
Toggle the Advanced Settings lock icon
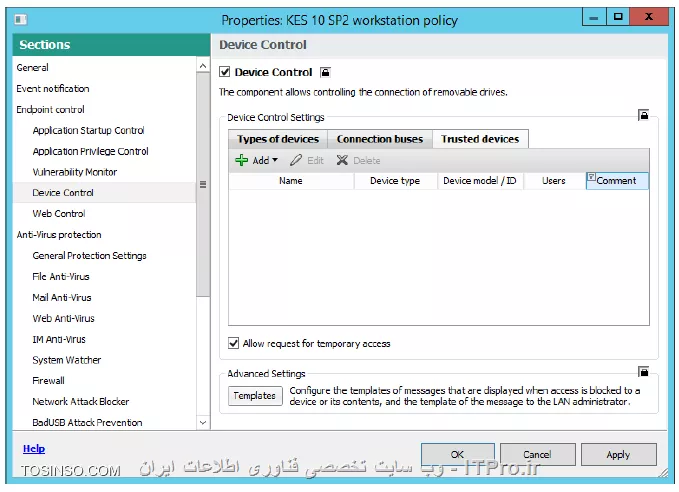[x=643, y=372]
